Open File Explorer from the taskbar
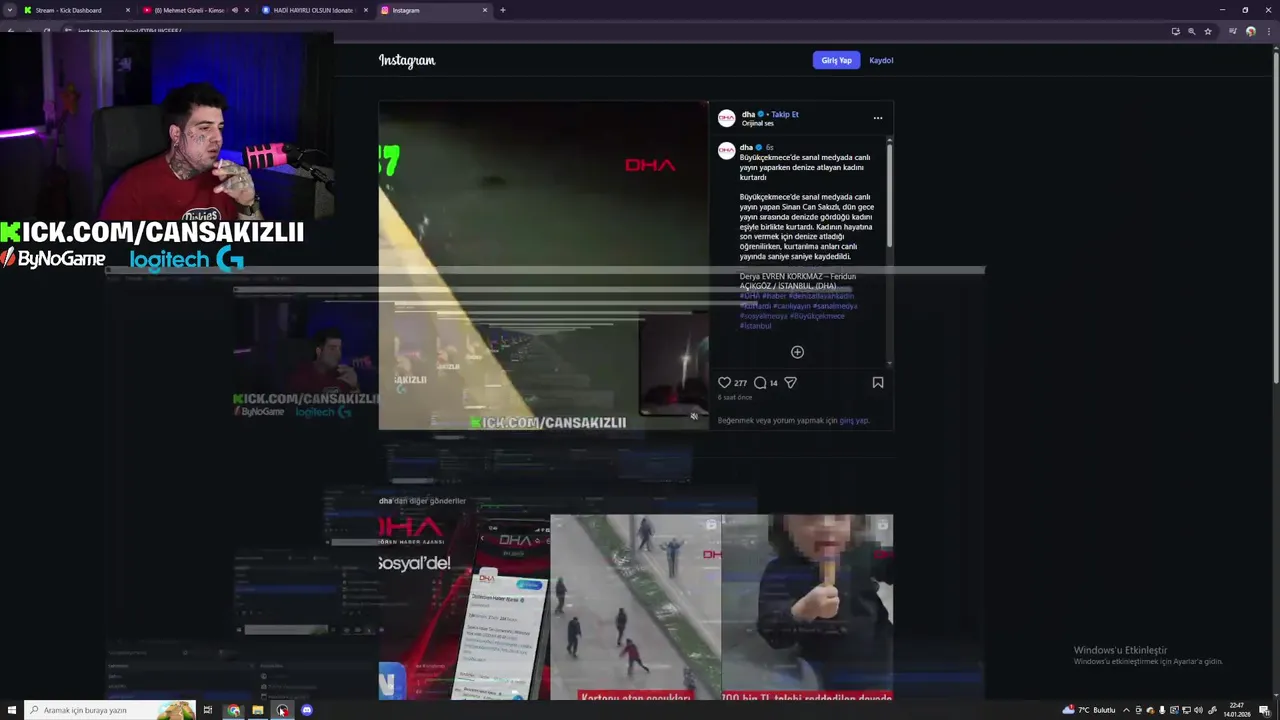Screen dimensions: 1280x720 pyautogui.click(x=257, y=710)
